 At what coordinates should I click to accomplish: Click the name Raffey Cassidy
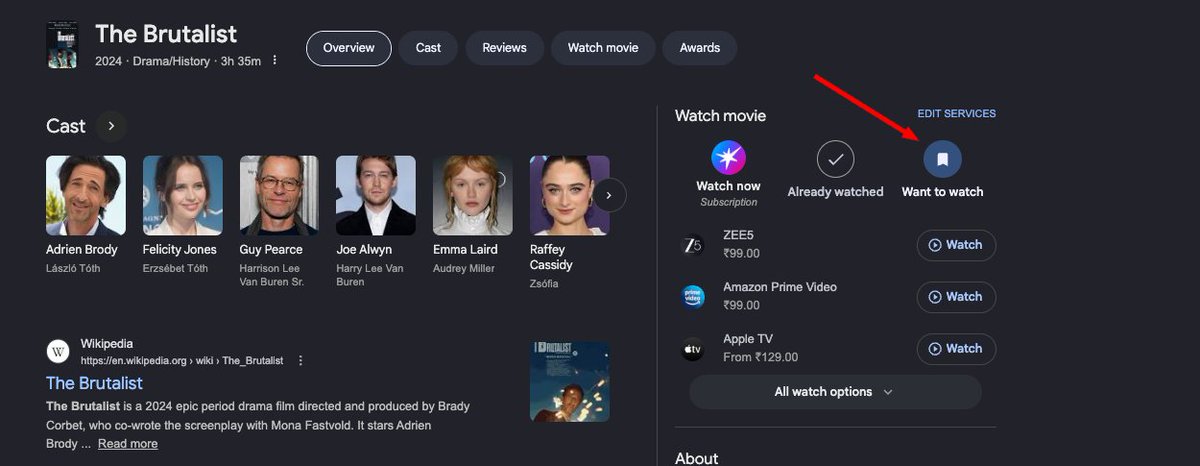coord(551,257)
